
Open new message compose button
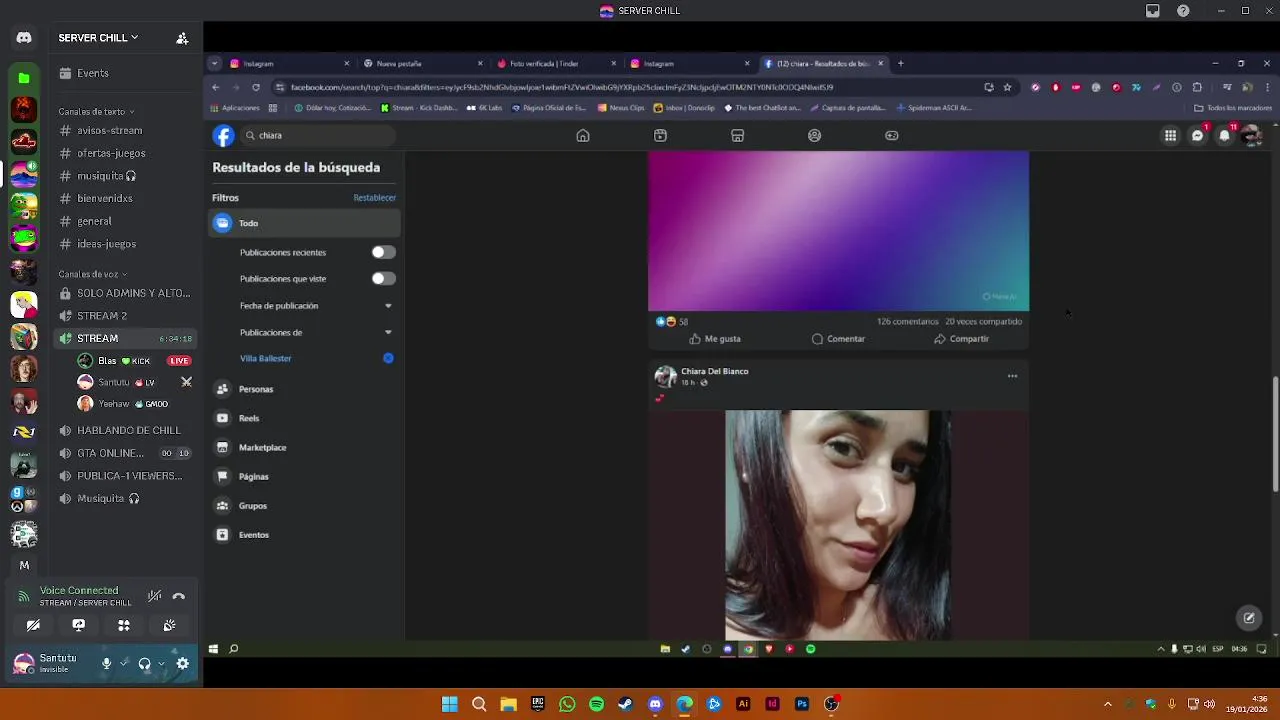[x=1249, y=618]
